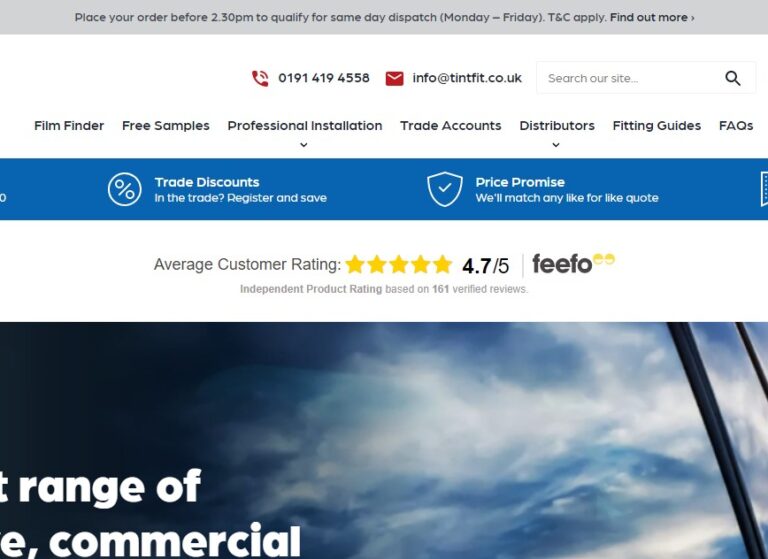
Task: Click the Search our site field
Action: pyautogui.click(x=630, y=78)
